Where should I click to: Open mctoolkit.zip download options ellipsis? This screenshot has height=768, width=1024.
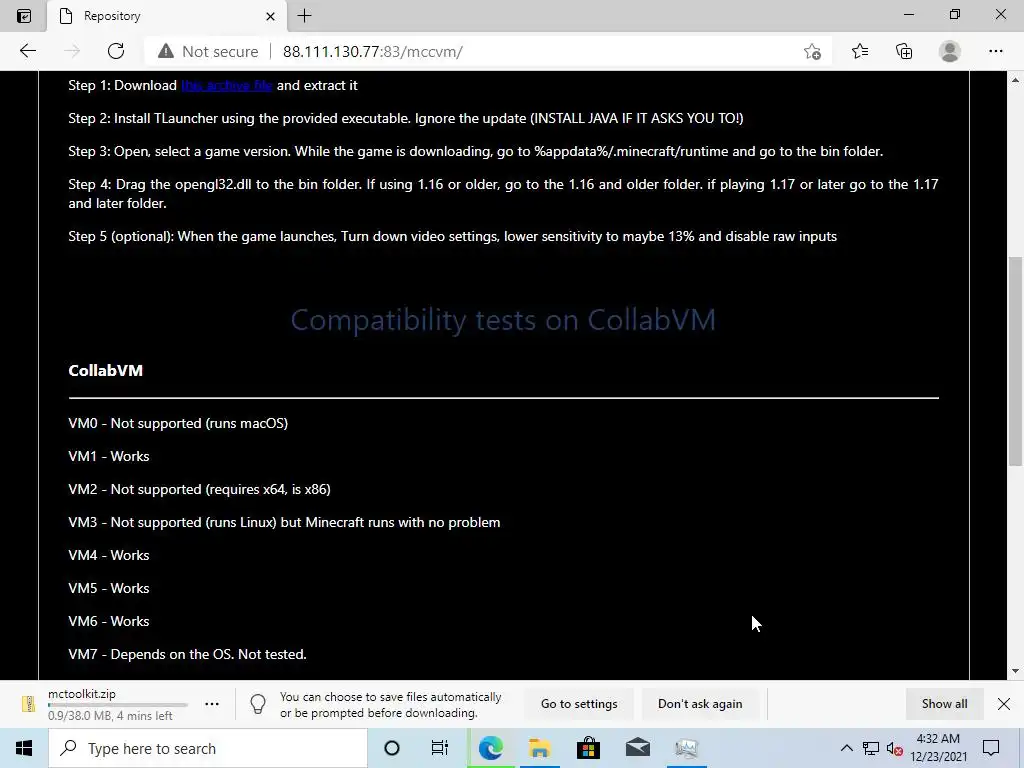[x=212, y=704]
